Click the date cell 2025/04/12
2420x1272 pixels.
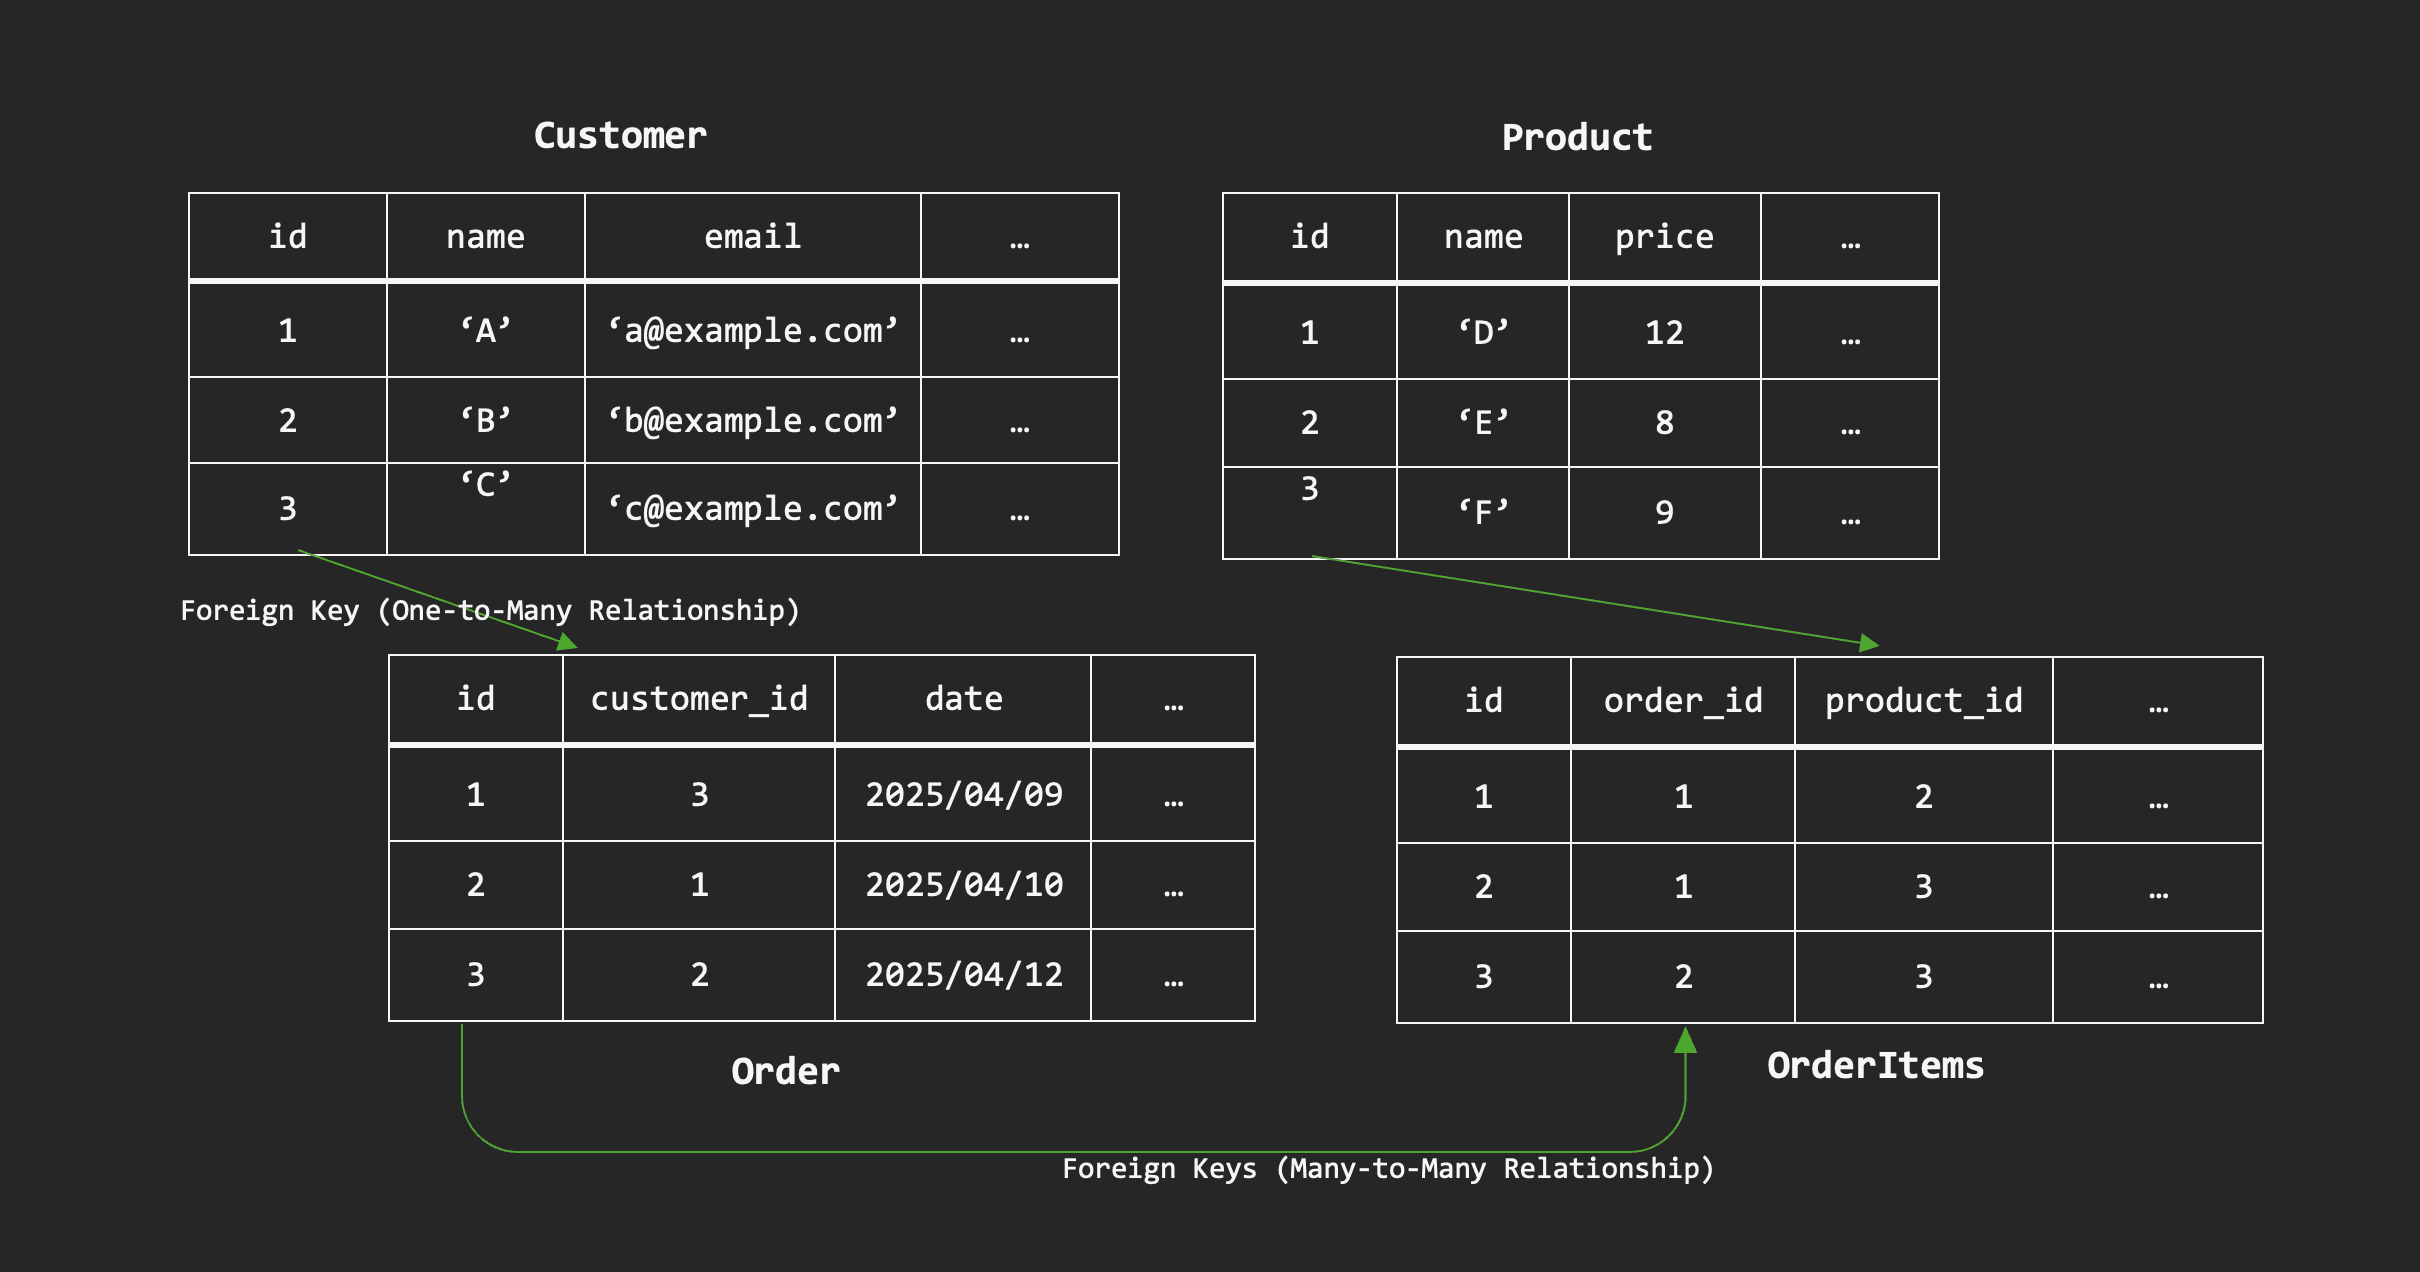[963, 975]
